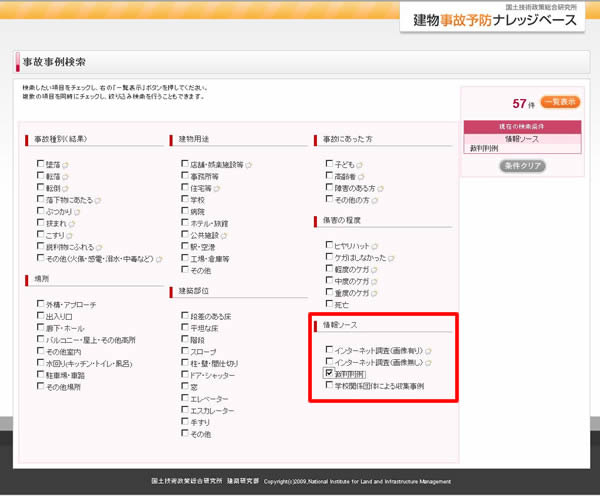Open the info bubble icon beside 住宅等
The height and width of the screenshot is (496, 600).
pos(217,189)
